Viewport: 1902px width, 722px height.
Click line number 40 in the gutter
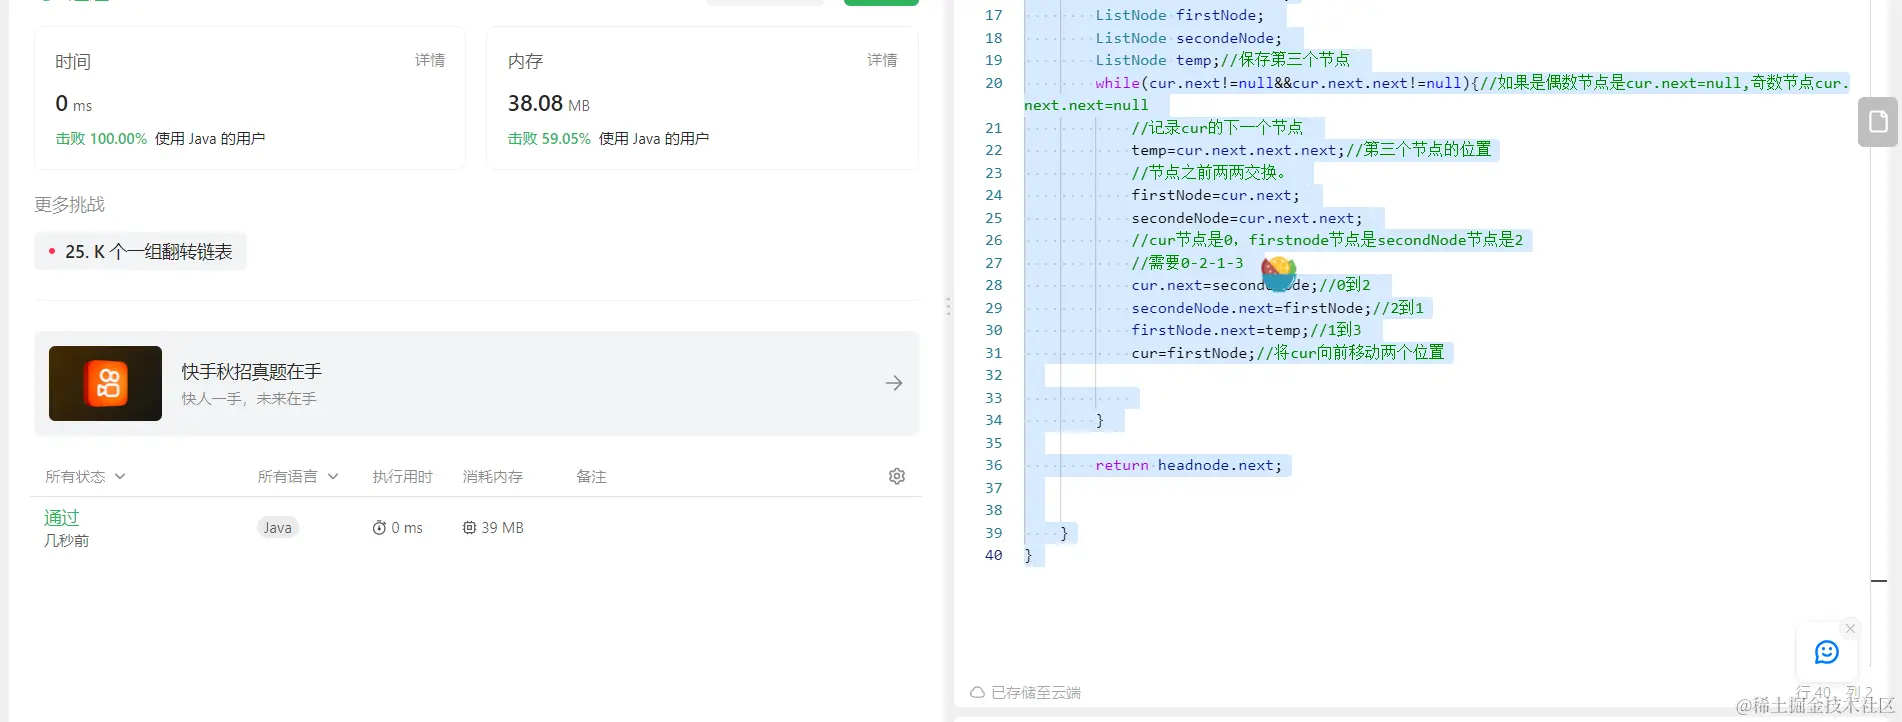click(993, 555)
